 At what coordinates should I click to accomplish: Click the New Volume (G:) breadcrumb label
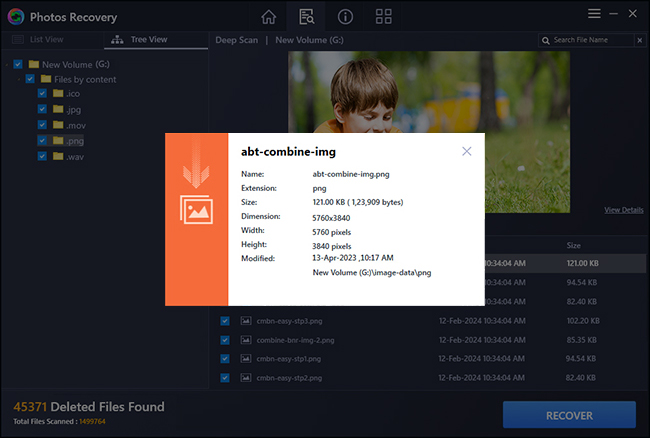309,40
